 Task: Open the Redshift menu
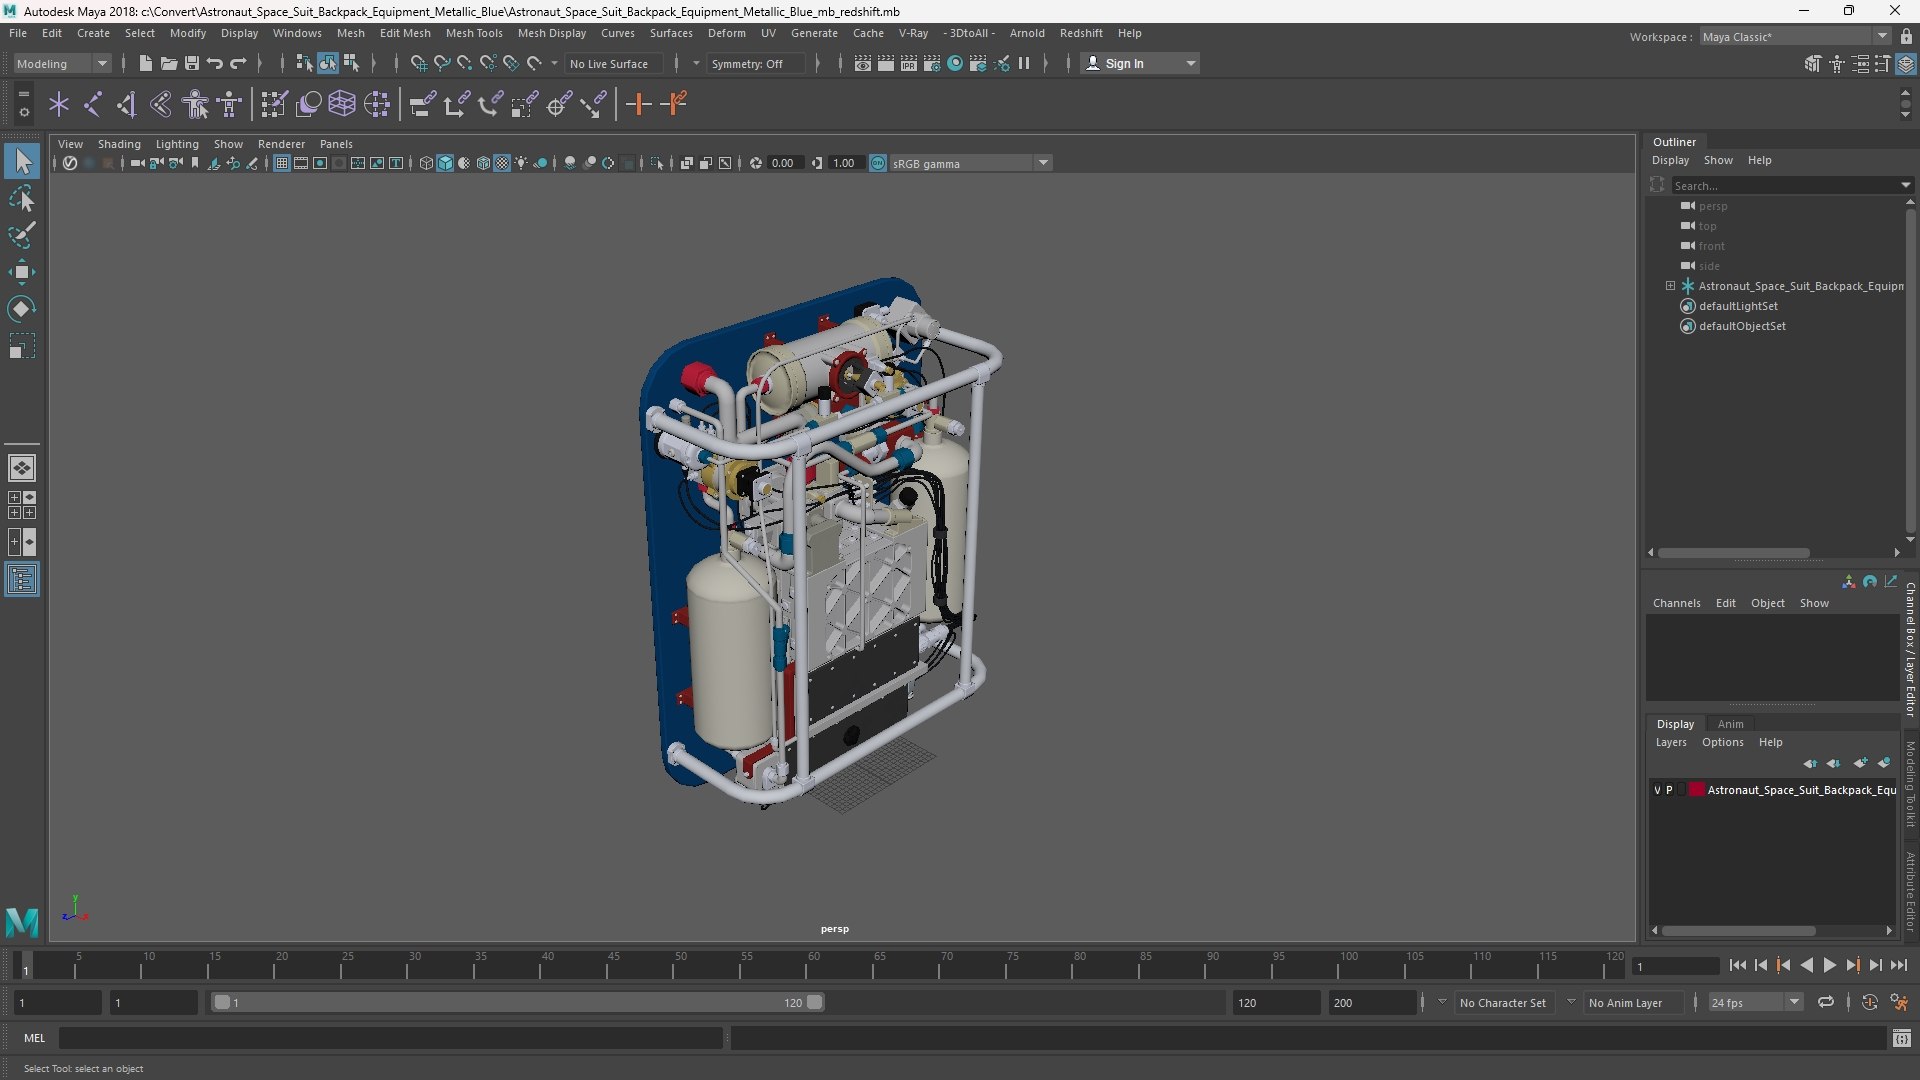point(1081,33)
